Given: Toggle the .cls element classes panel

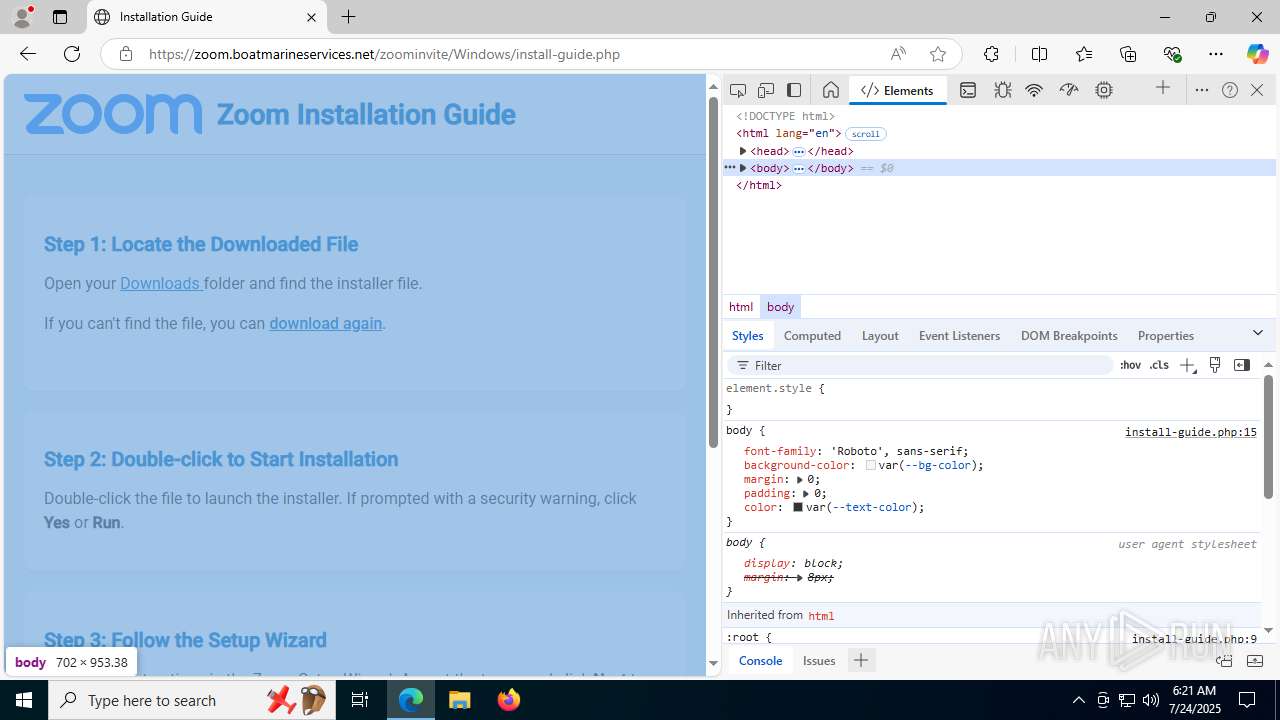Looking at the screenshot, I should coord(1159,365).
